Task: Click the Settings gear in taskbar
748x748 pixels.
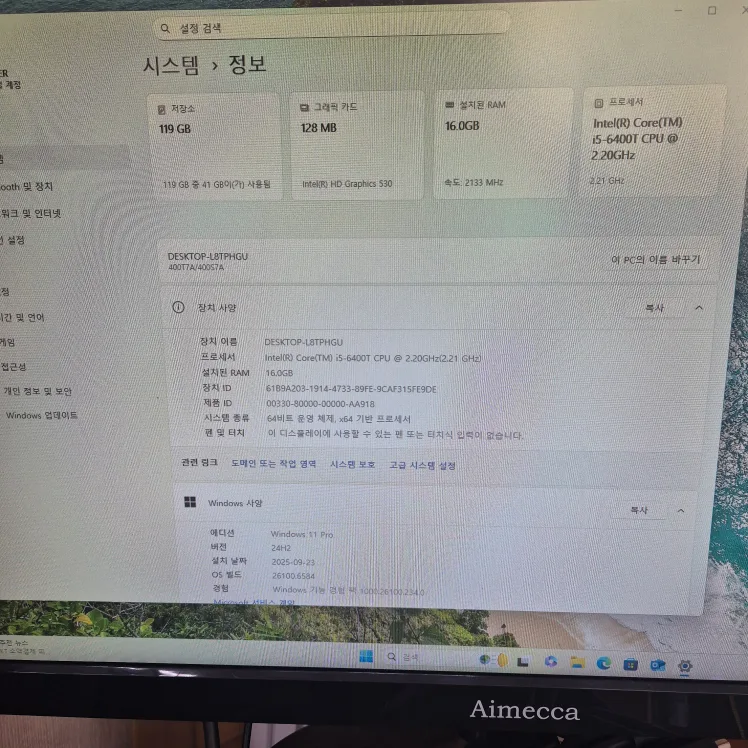Action: (685, 666)
